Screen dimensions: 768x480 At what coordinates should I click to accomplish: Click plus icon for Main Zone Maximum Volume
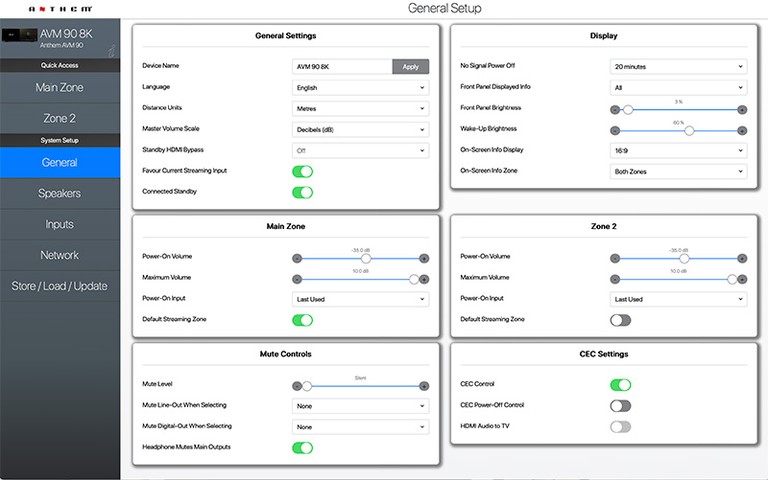pos(424,279)
